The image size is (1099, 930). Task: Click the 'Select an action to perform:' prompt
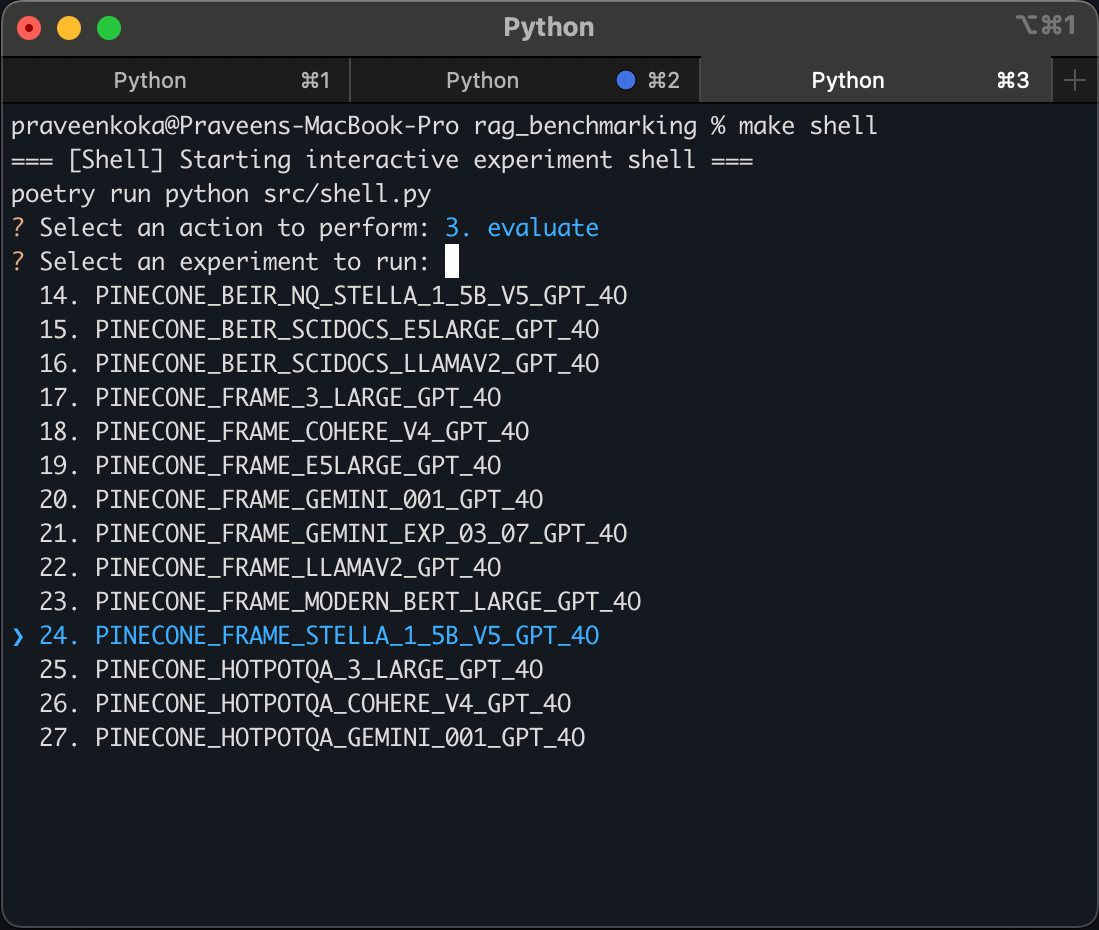[234, 228]
